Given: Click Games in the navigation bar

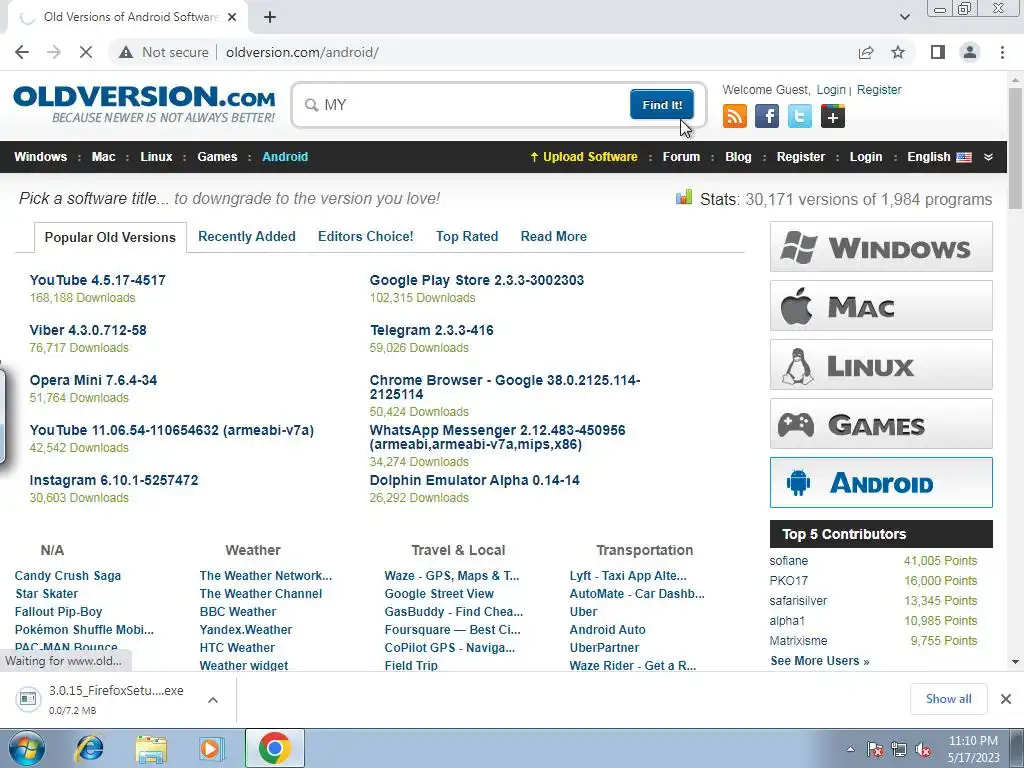Looking at the screenshot, I should tap(217, 157).
